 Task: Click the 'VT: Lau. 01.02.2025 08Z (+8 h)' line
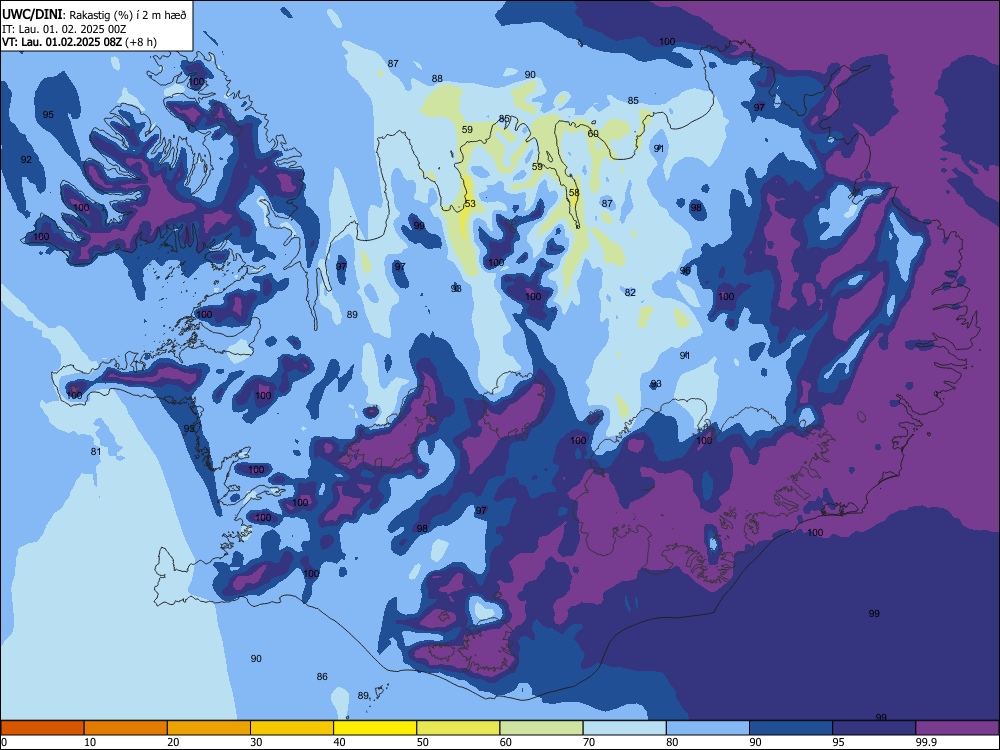point(79,42)
